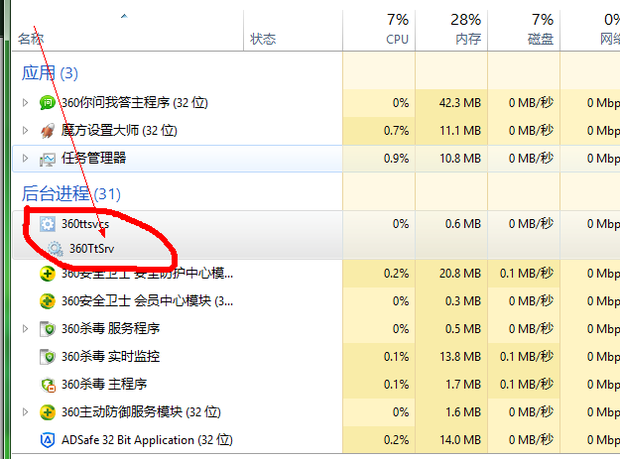Select 360安全卫士 会员中心模块 process name
This screenshot has width=620, height=459.
(x=147, y=301)
